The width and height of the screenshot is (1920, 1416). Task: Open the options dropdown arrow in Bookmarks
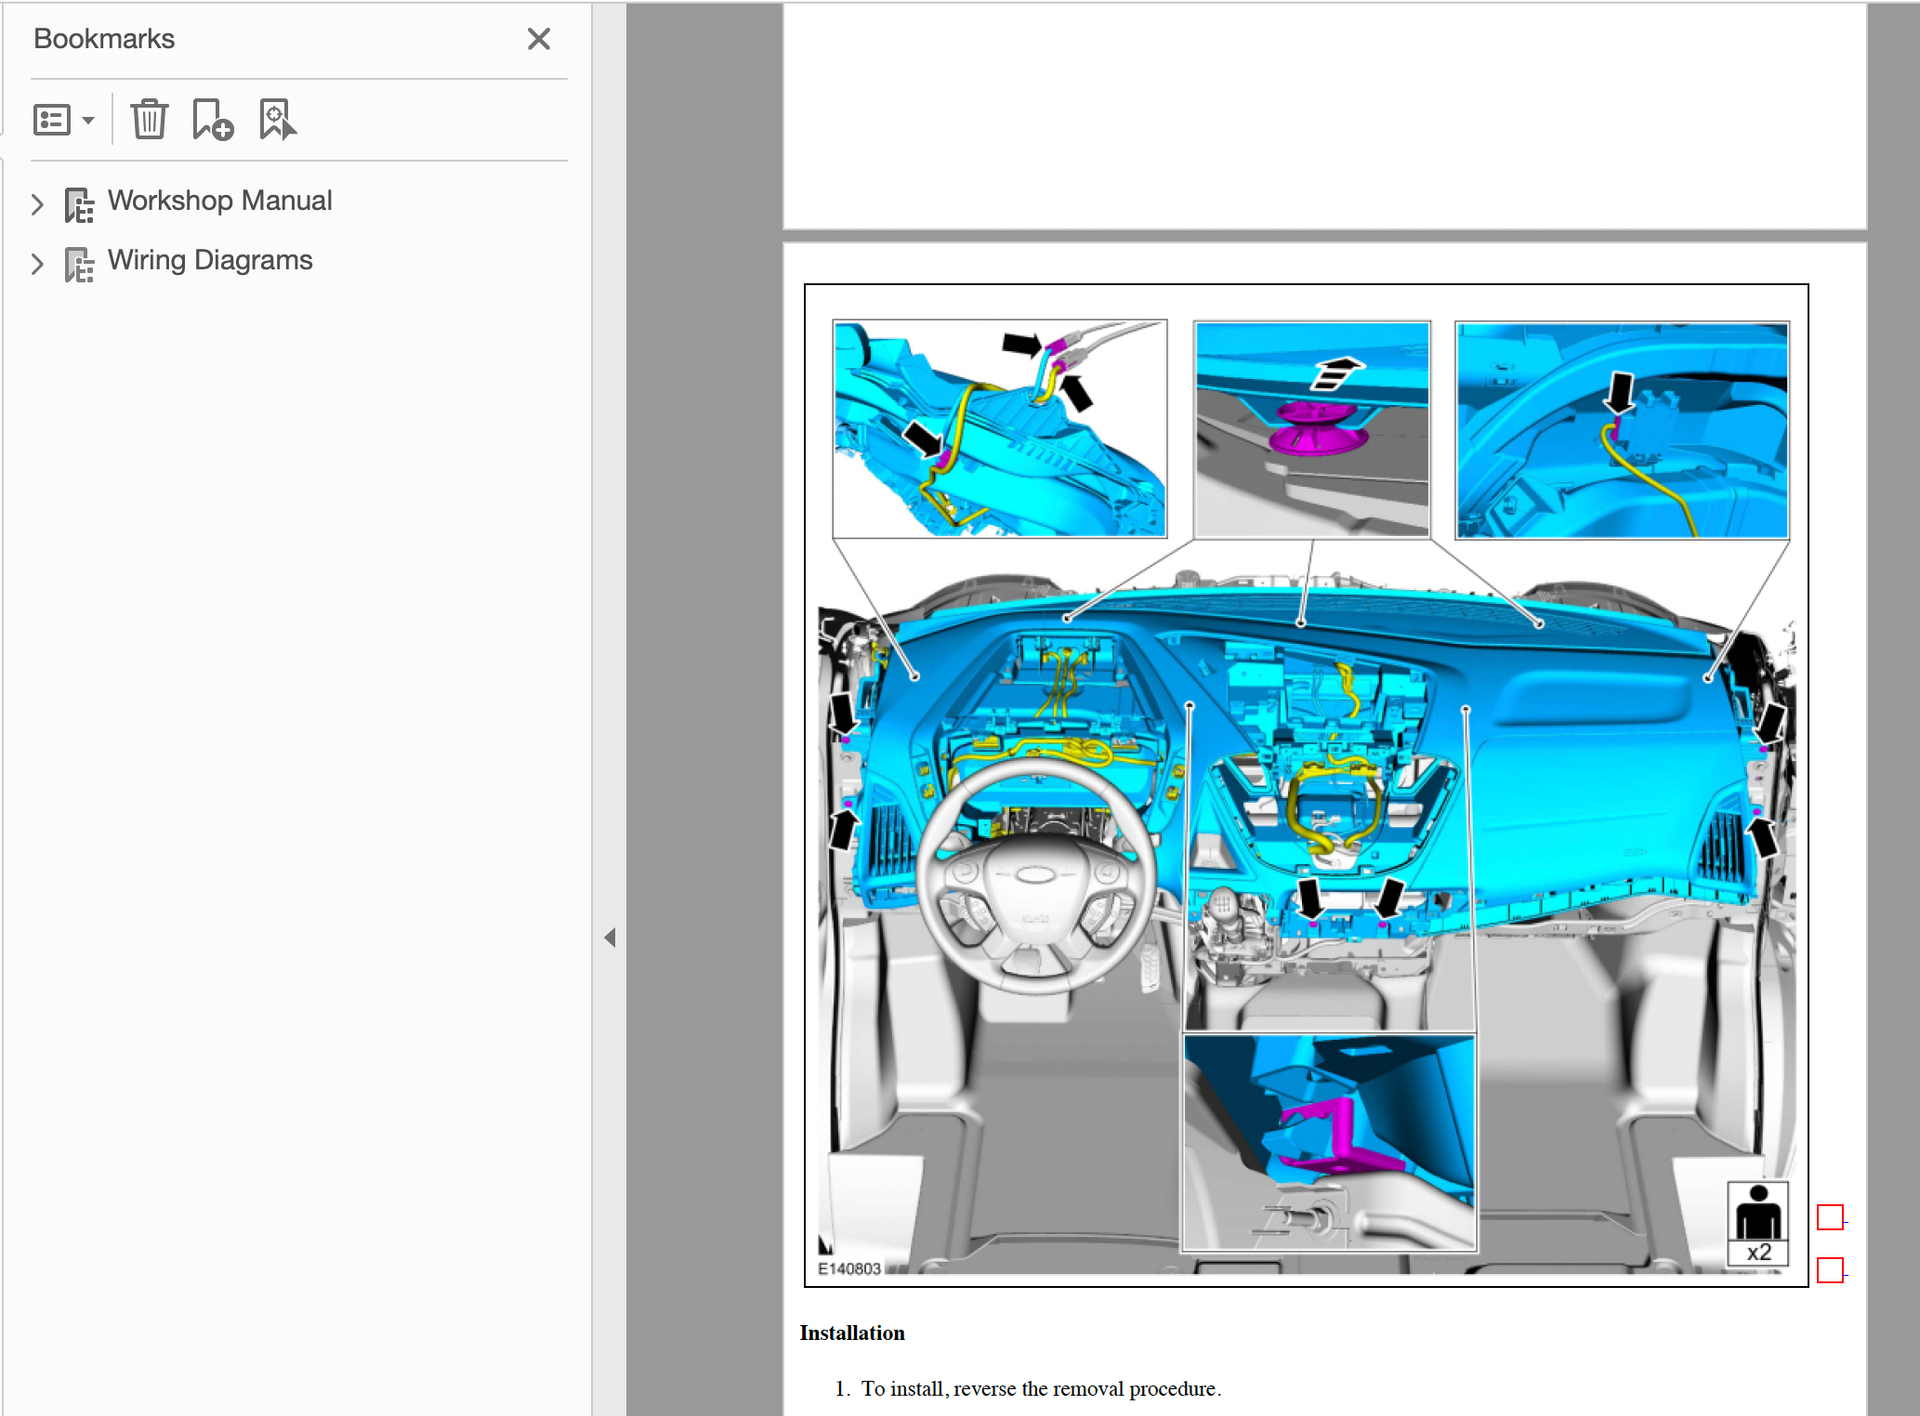point(89,120)
